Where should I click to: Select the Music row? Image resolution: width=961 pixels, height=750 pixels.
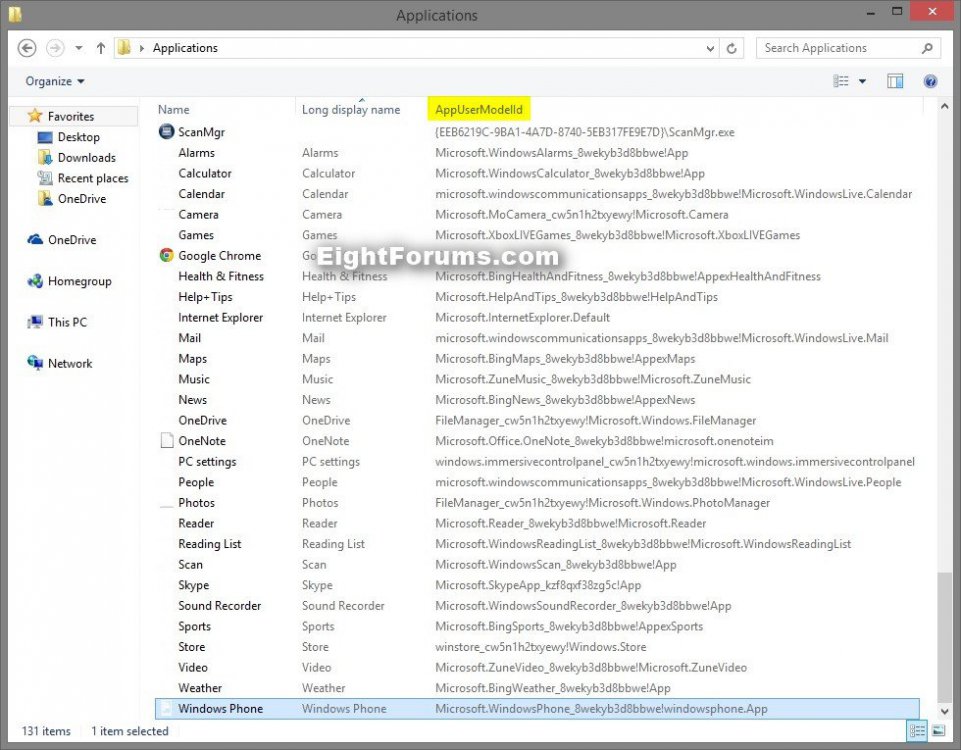[537, 379]
